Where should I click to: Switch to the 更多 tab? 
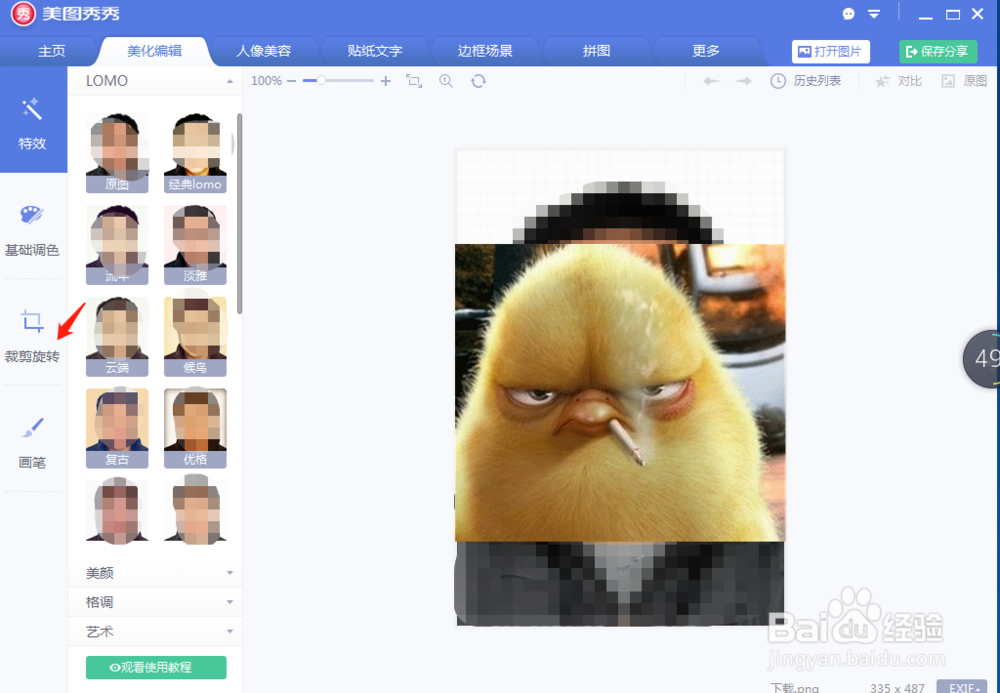point(706,51)
